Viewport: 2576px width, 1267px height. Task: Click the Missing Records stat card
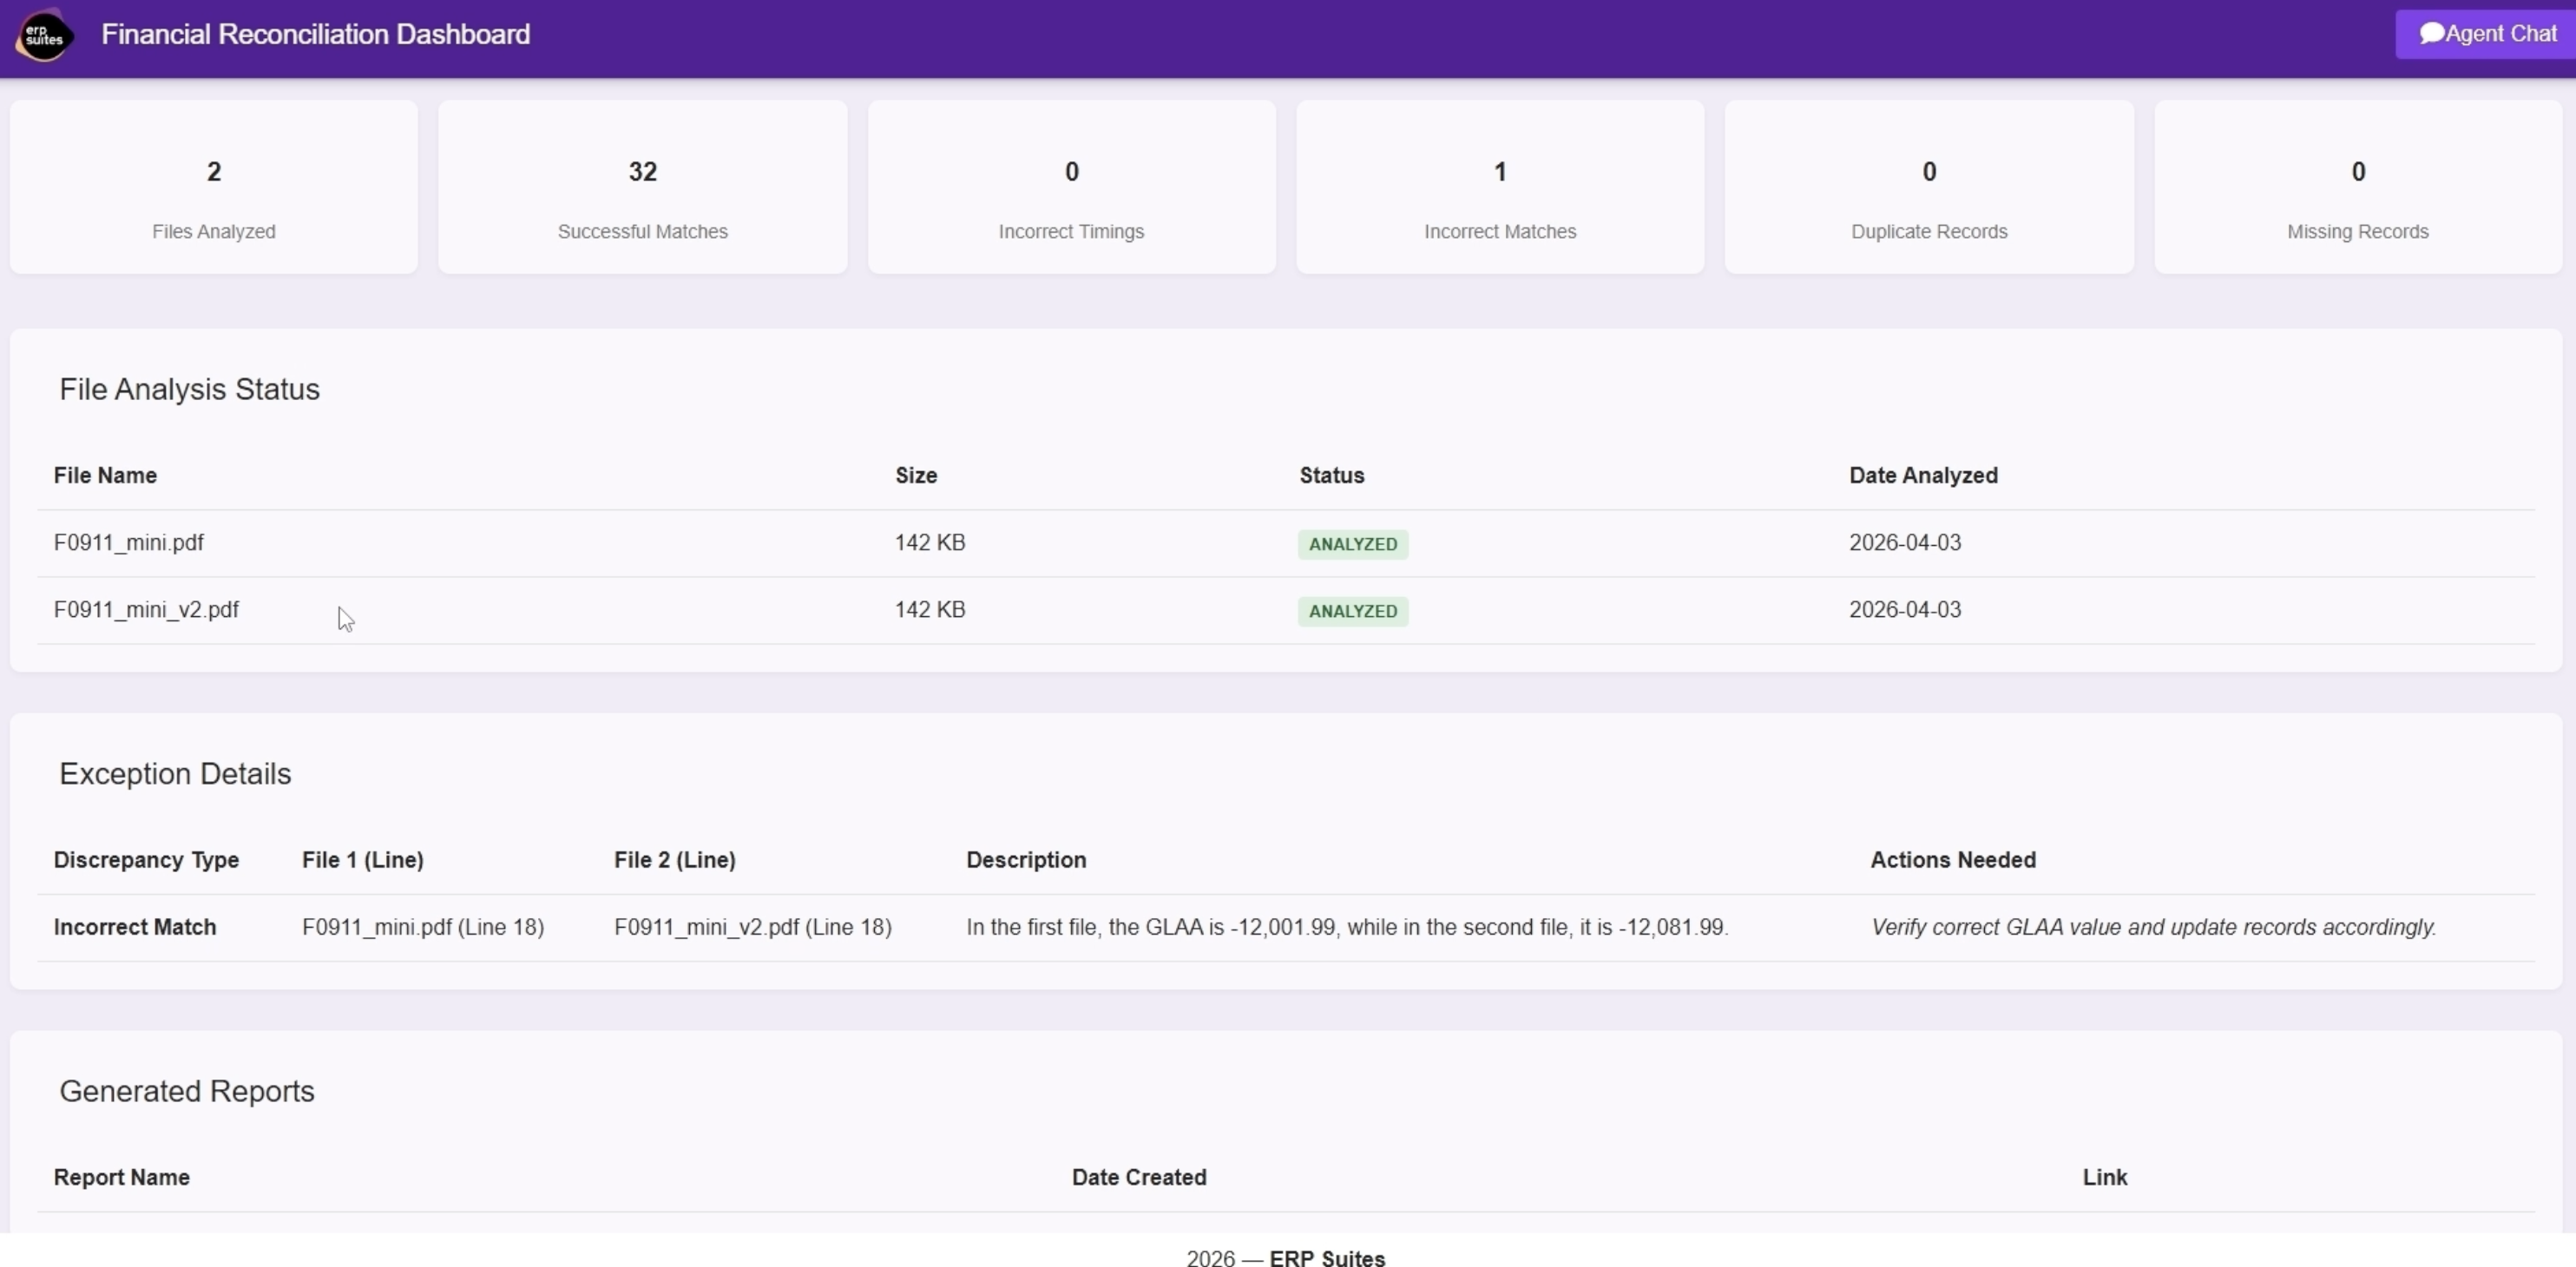click(2357, 186)
